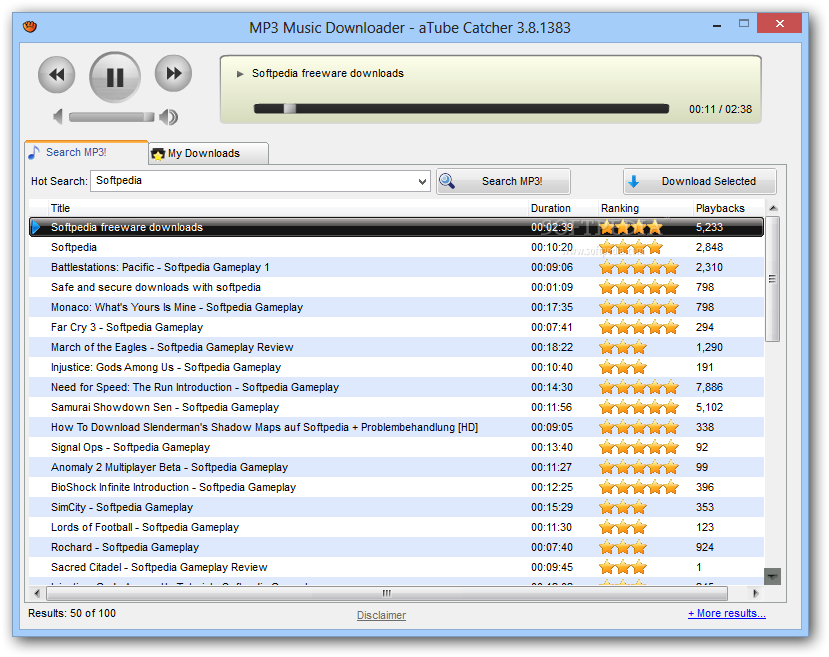Screen dimensions: 829x657
Task: Select 'Monaco: What's Yours Is Mine' row
Action: click(x=397, y=308)
